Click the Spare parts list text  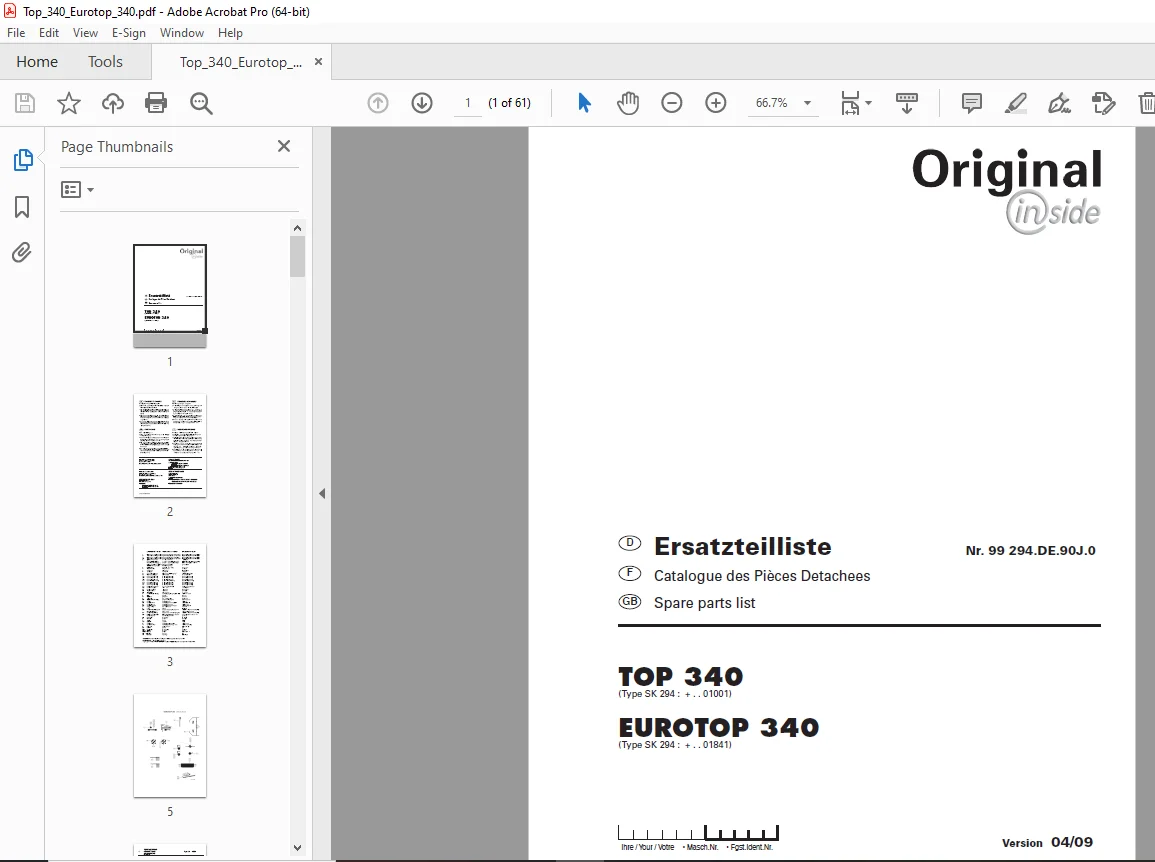[704, 603]
